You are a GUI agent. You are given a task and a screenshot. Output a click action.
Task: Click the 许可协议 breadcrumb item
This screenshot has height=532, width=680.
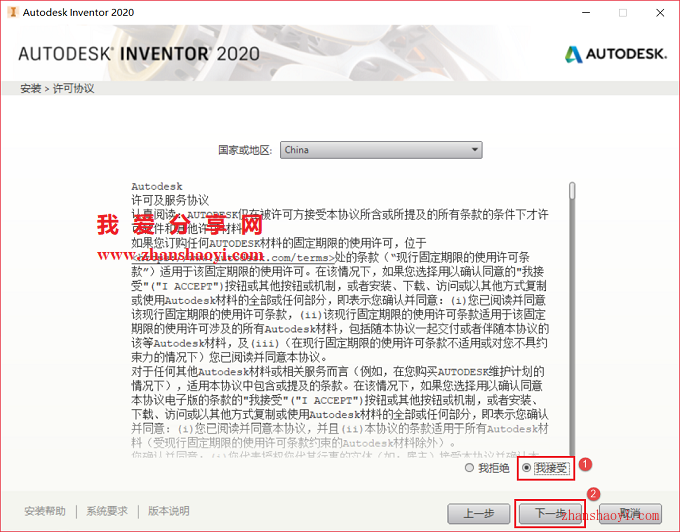(x=74, y=88)
